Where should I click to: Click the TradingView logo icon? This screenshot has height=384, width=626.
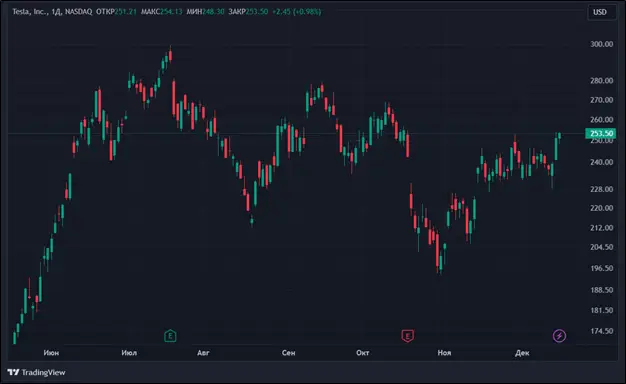[x=13, y=372]
